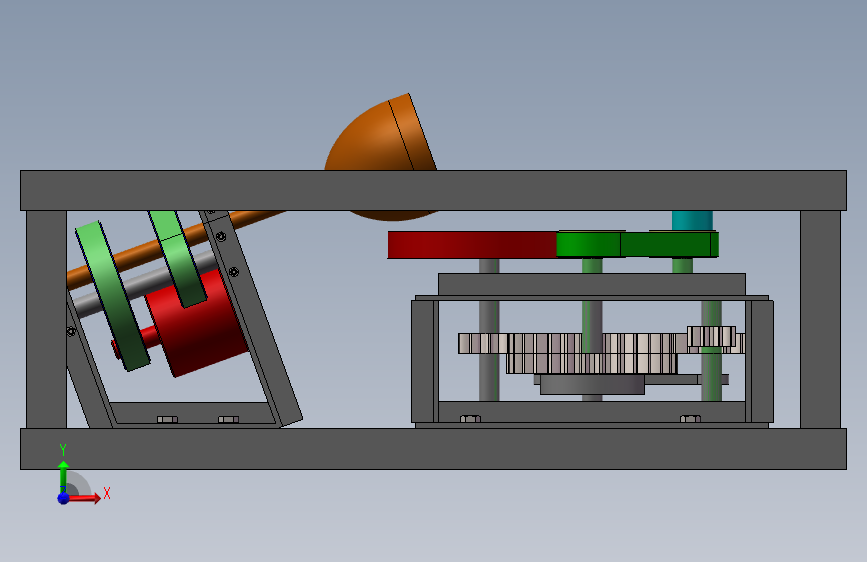The height and width of the screenshot is (562, 867).
Task: Select the gearbox upper cover plate
Action: pyautogui.click(x=592, y=284)
